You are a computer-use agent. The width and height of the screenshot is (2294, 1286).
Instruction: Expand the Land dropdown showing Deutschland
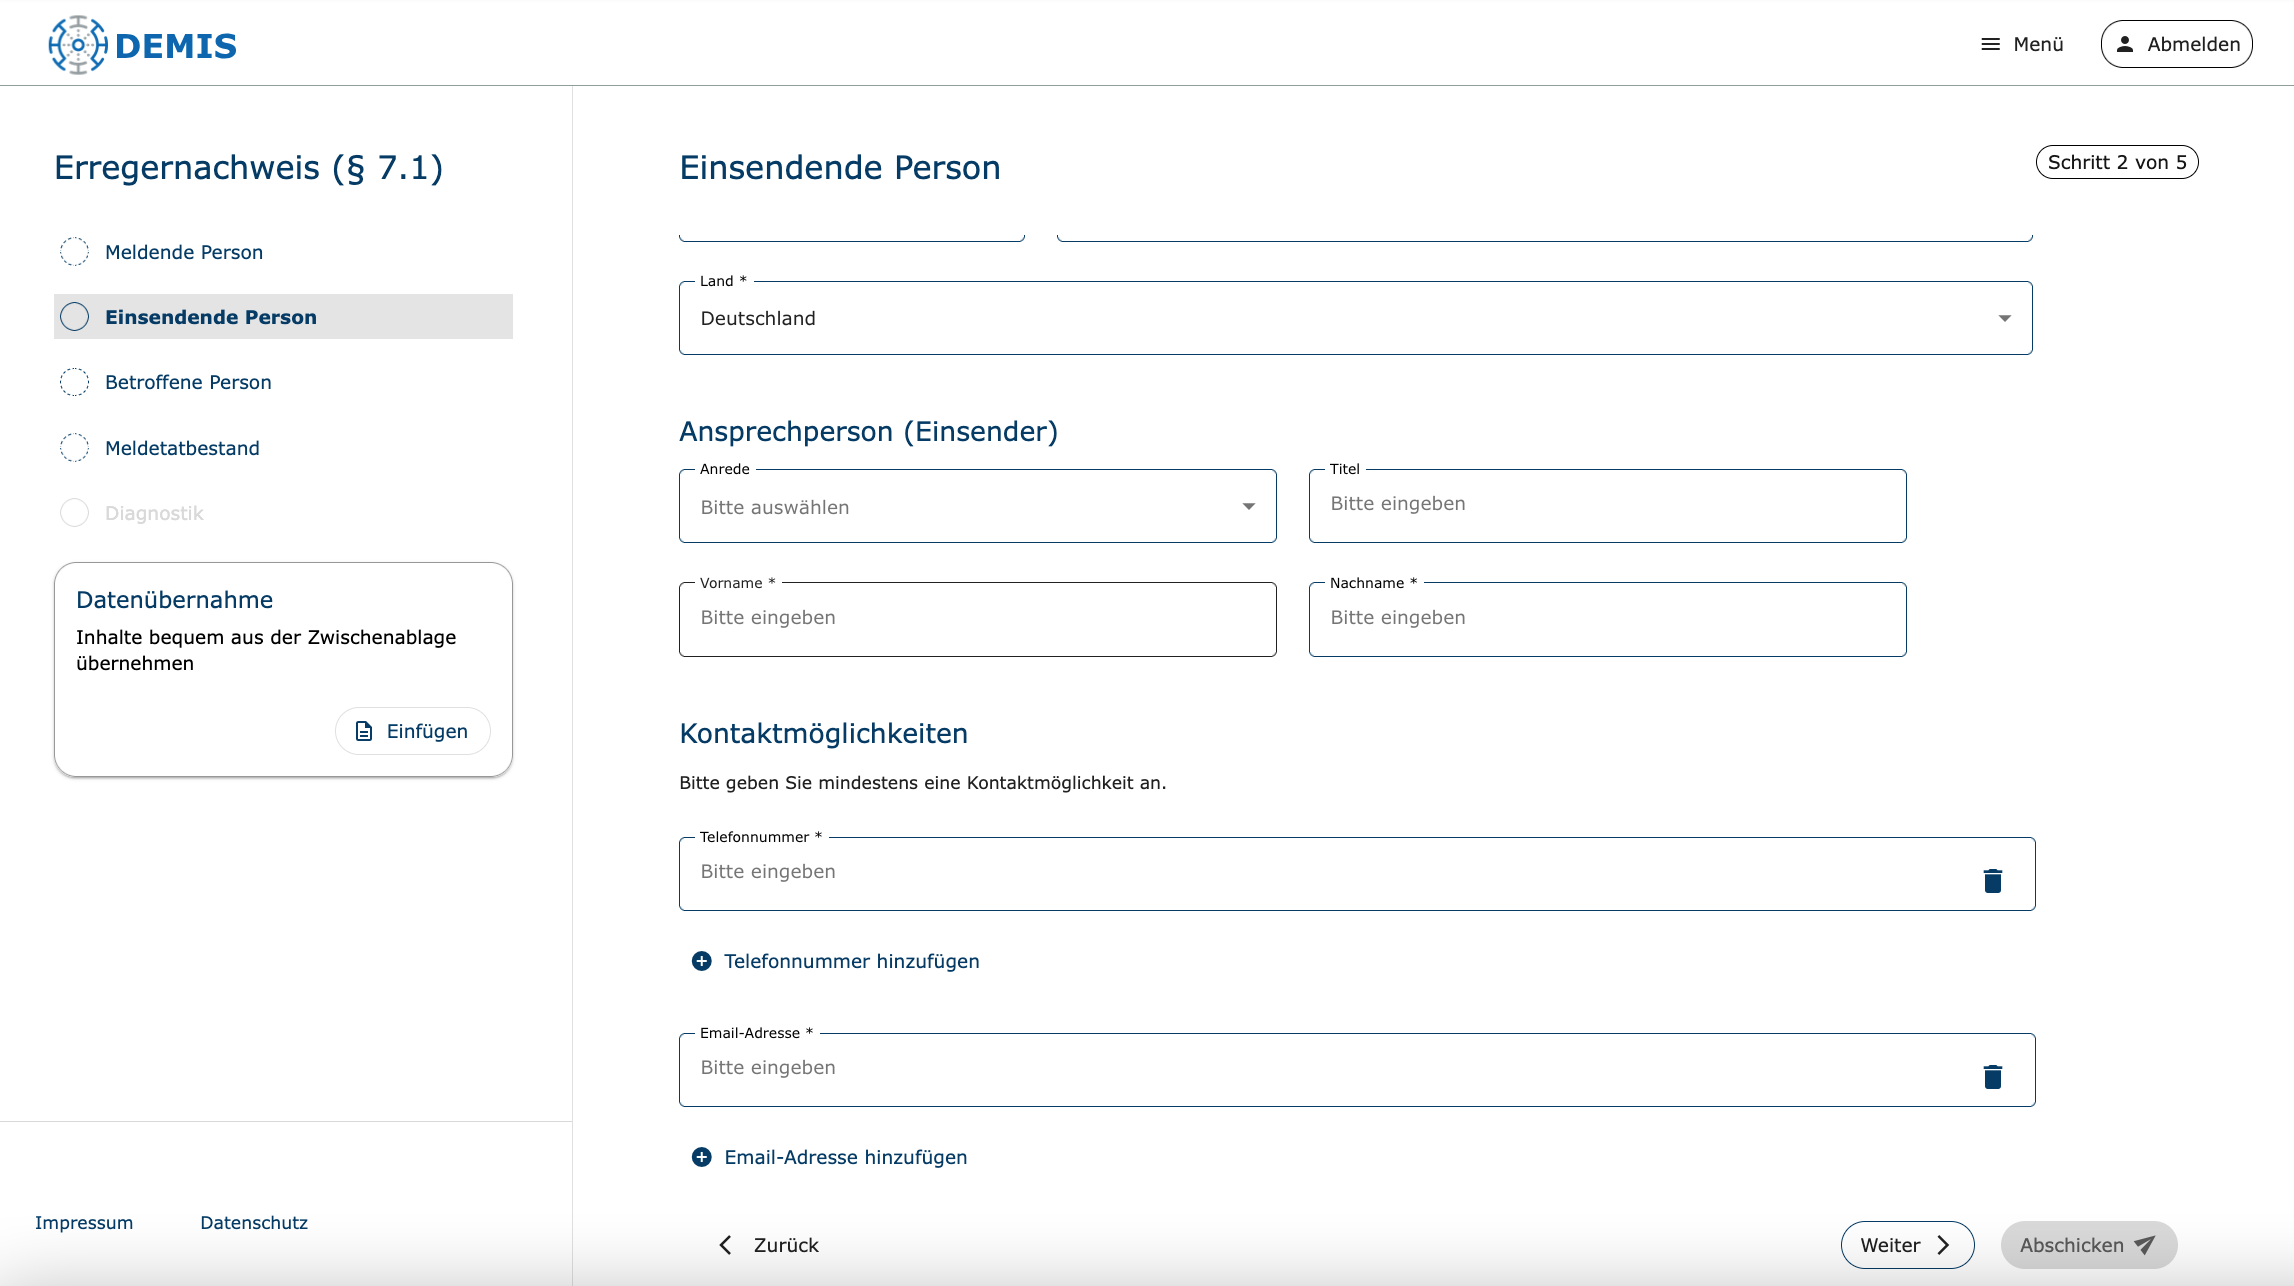click(1355, 318)
